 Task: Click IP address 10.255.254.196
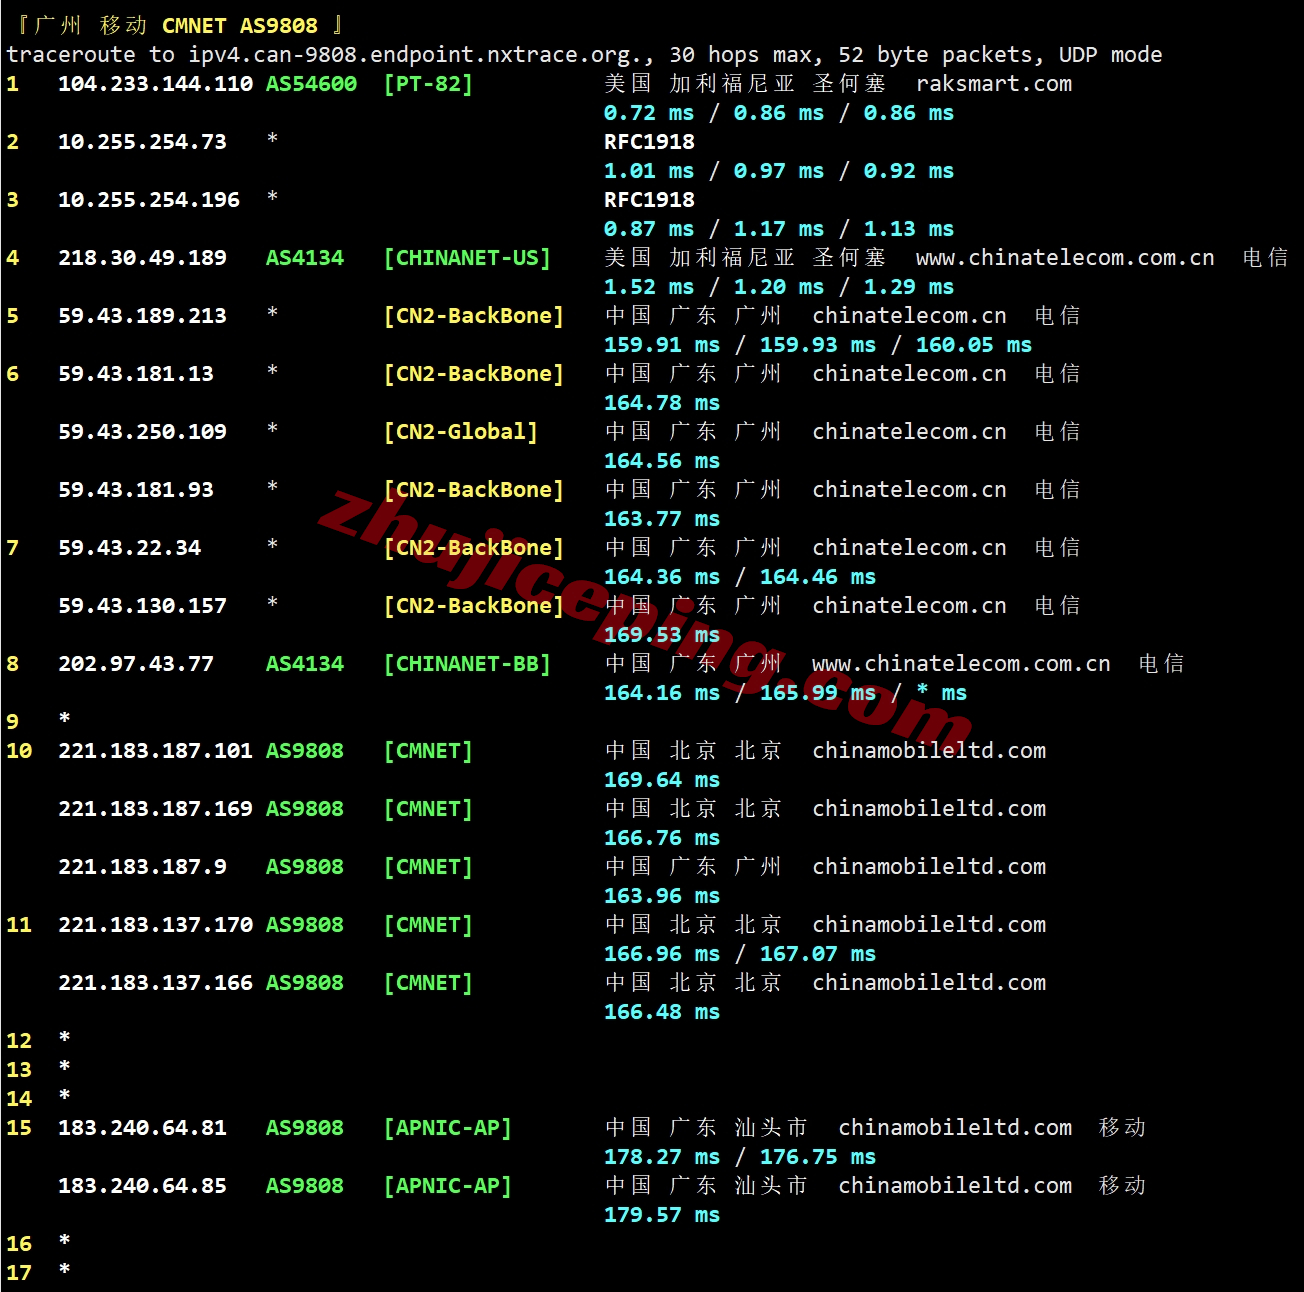149,200
